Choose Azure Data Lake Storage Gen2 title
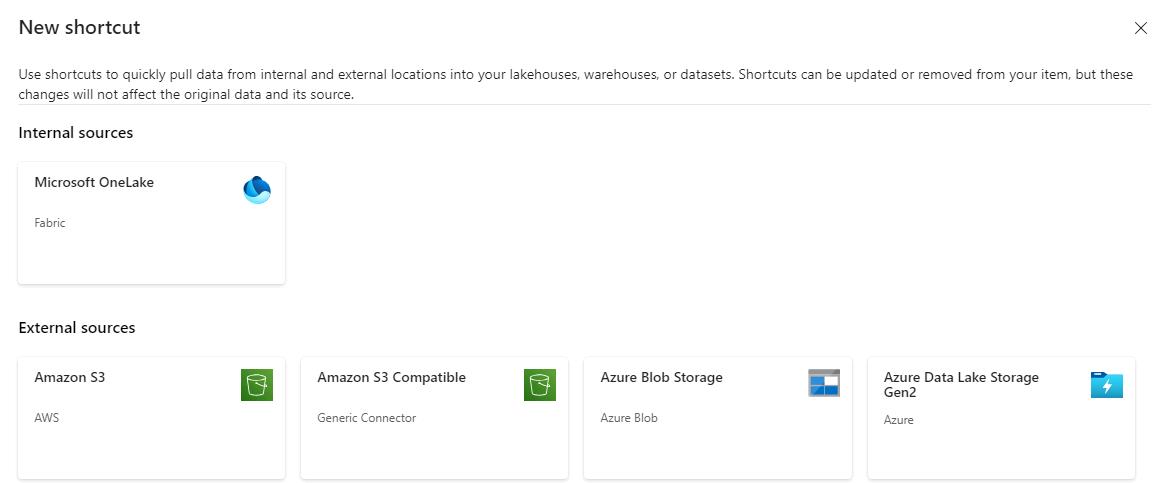This screenshot has height=483, width=1154. tap(961, 385)
